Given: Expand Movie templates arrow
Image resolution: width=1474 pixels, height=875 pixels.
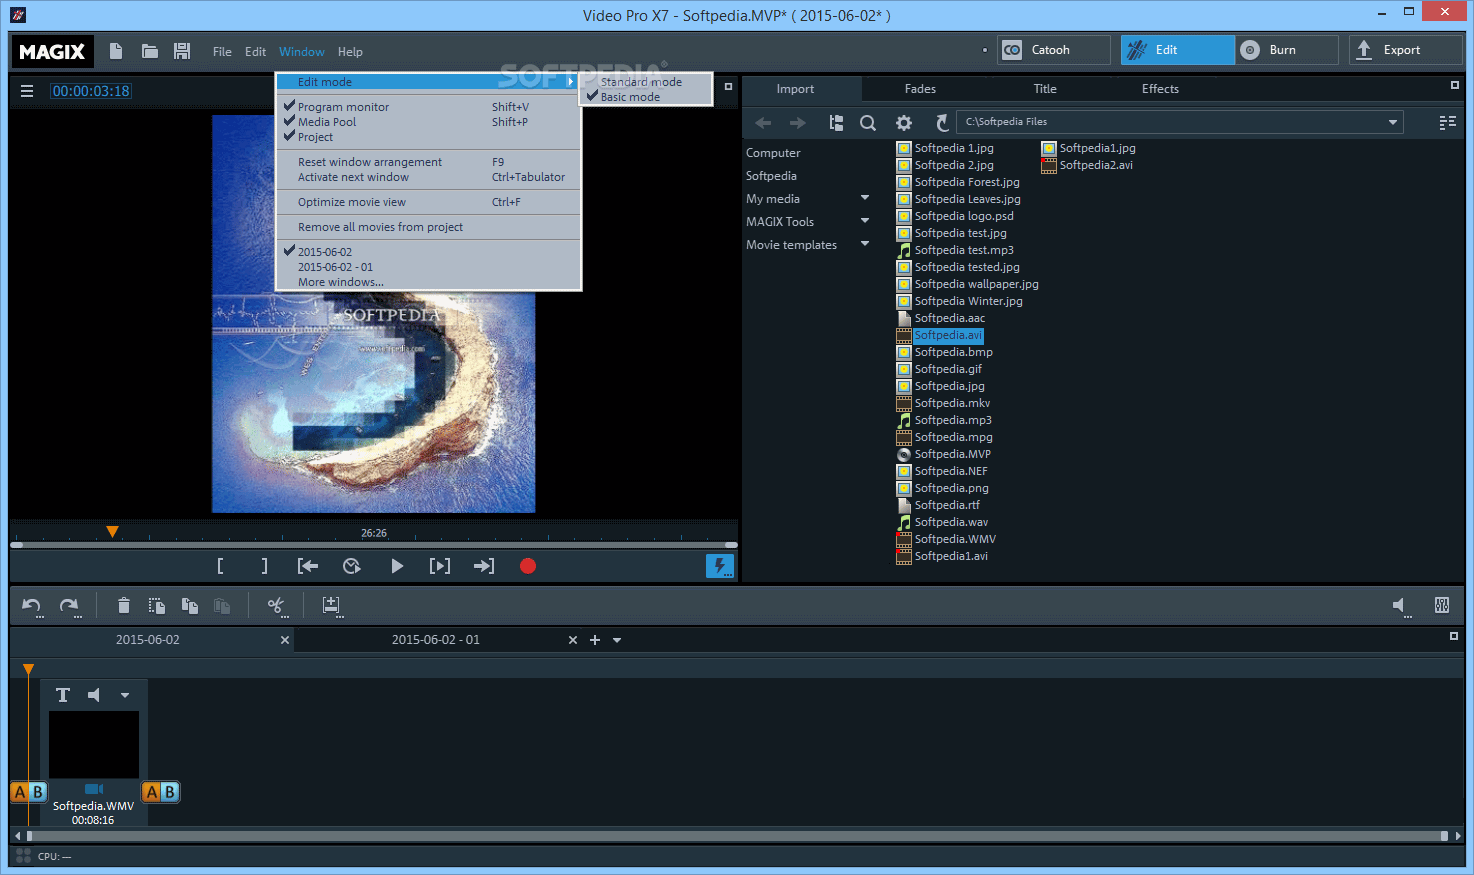Looking at the screenshot, I should tap(865, 244).
